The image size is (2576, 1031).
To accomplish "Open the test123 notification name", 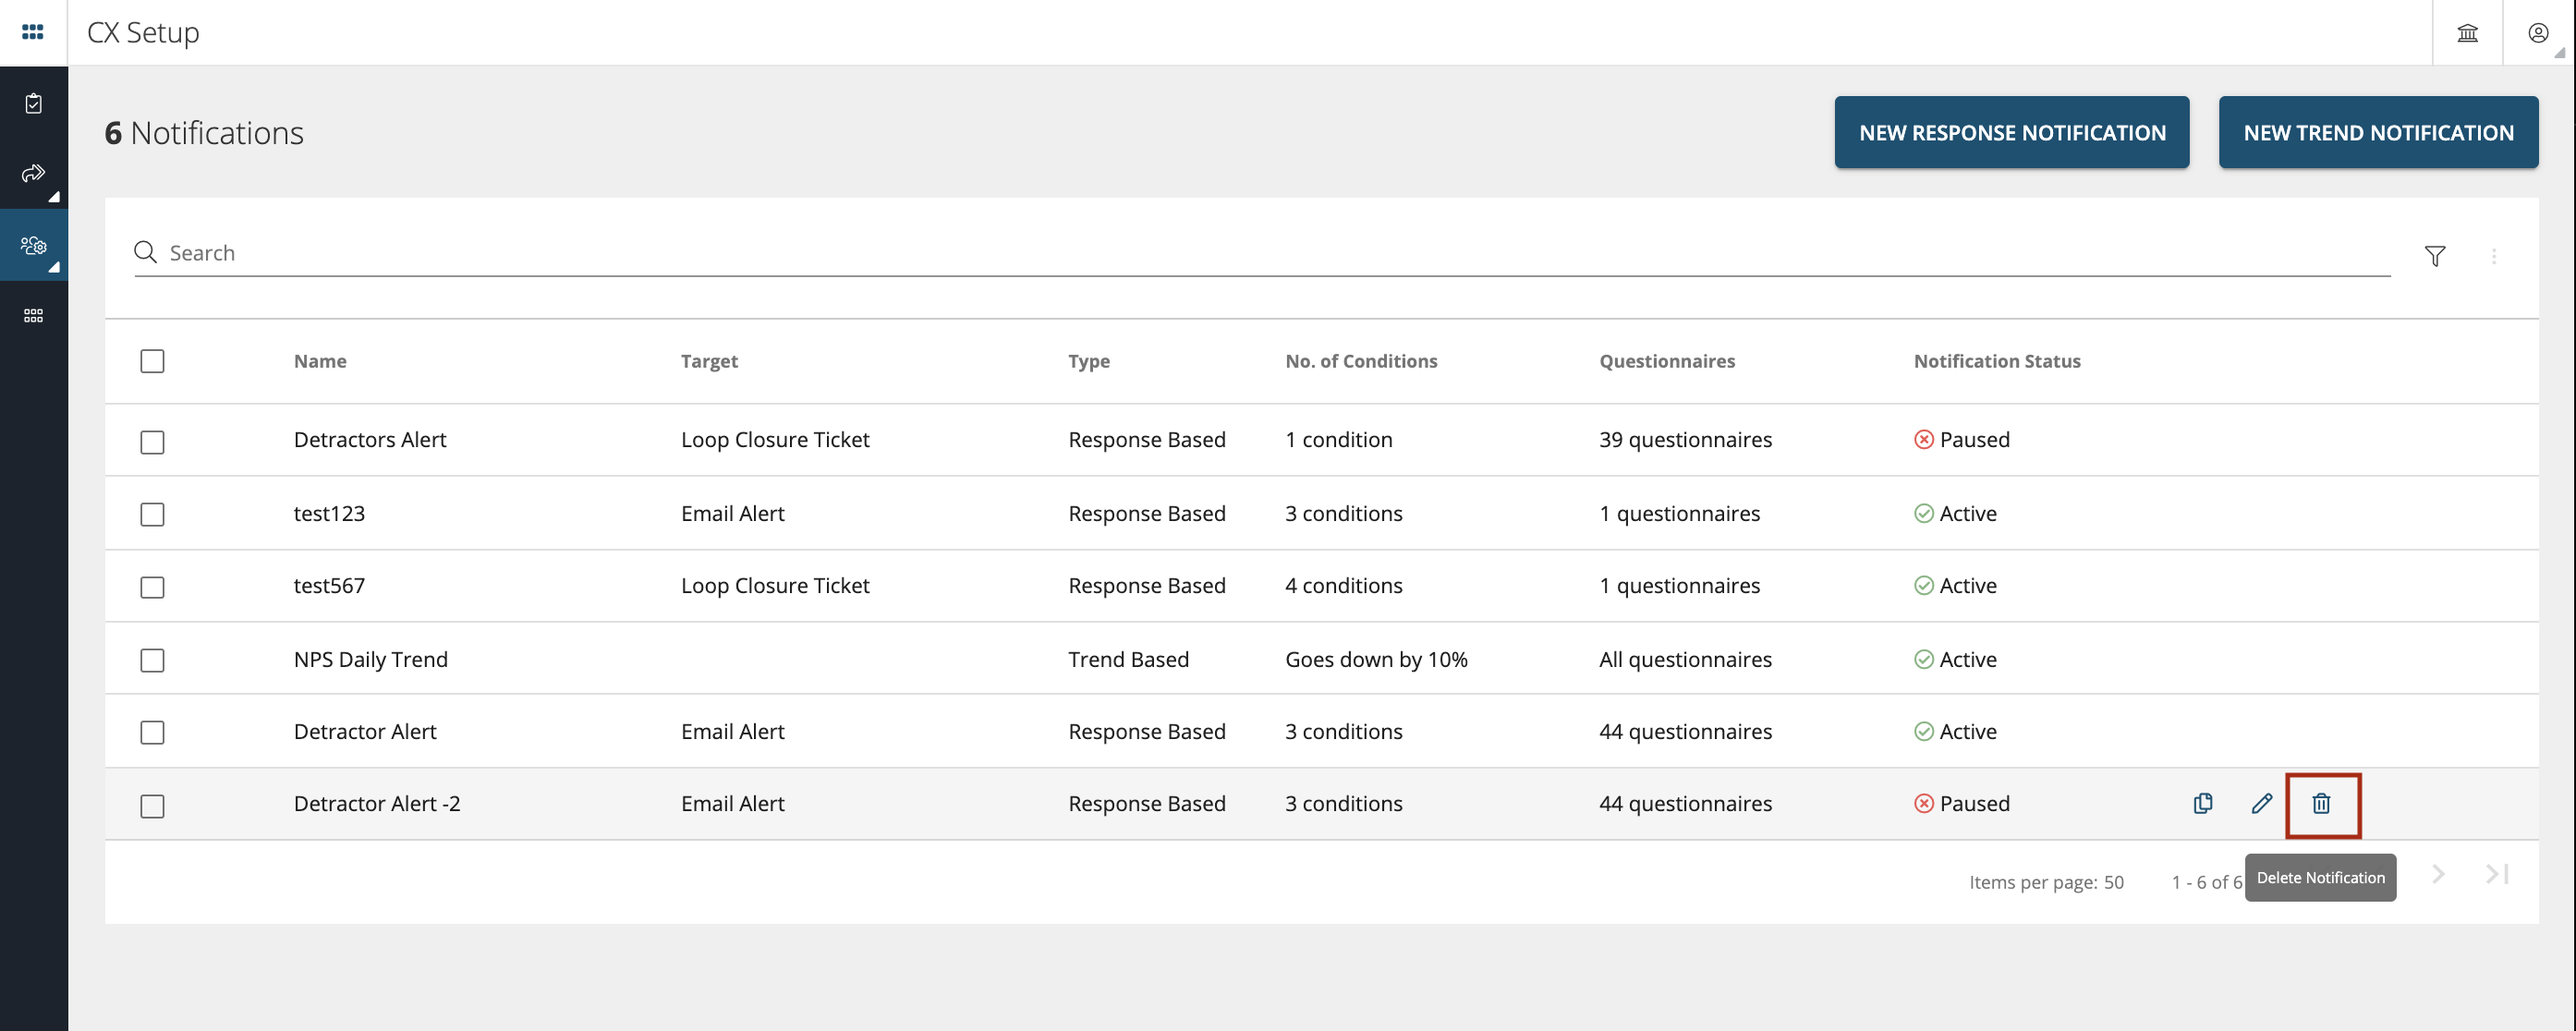I will [329, 513].
